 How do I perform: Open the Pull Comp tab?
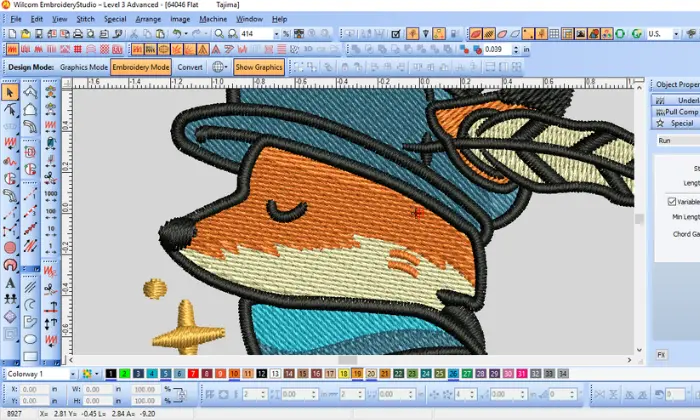tap(676, 112)
